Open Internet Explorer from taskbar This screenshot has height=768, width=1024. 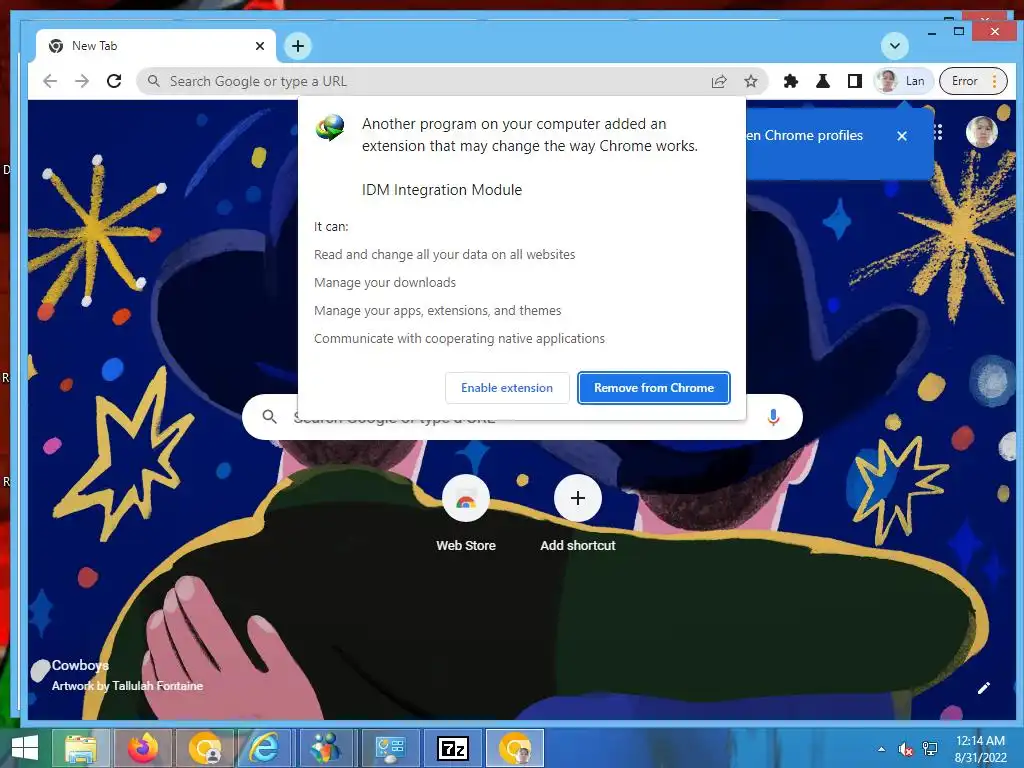264,748
